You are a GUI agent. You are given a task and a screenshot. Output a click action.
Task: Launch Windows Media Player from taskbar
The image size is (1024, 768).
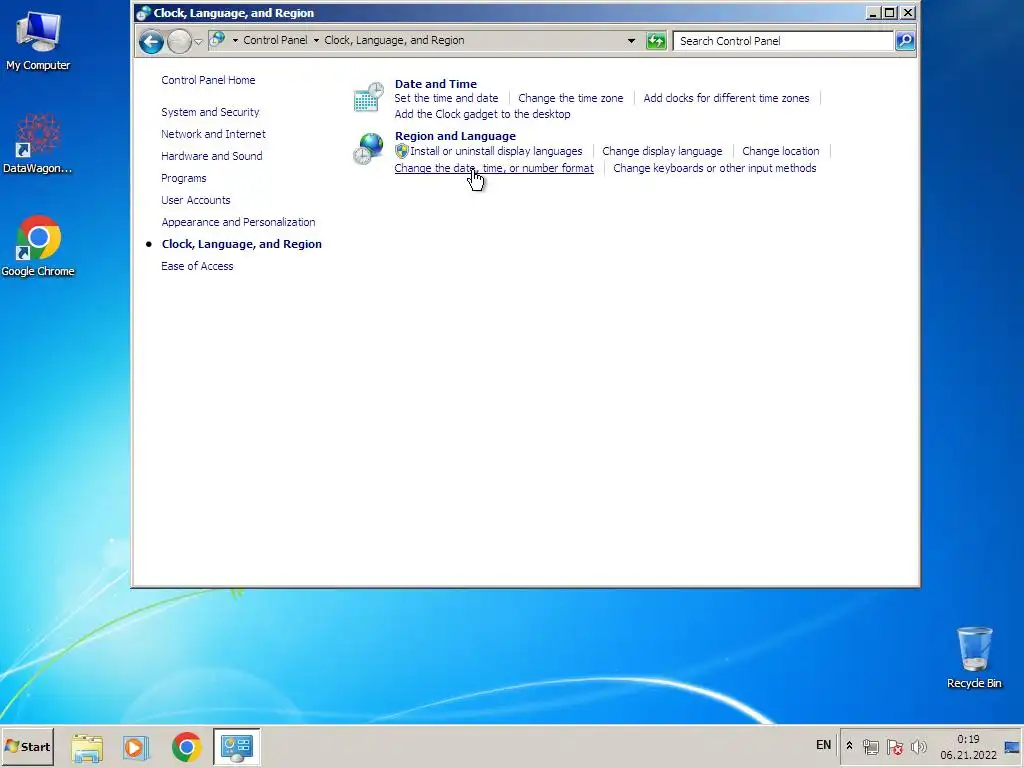click(136, 747)
